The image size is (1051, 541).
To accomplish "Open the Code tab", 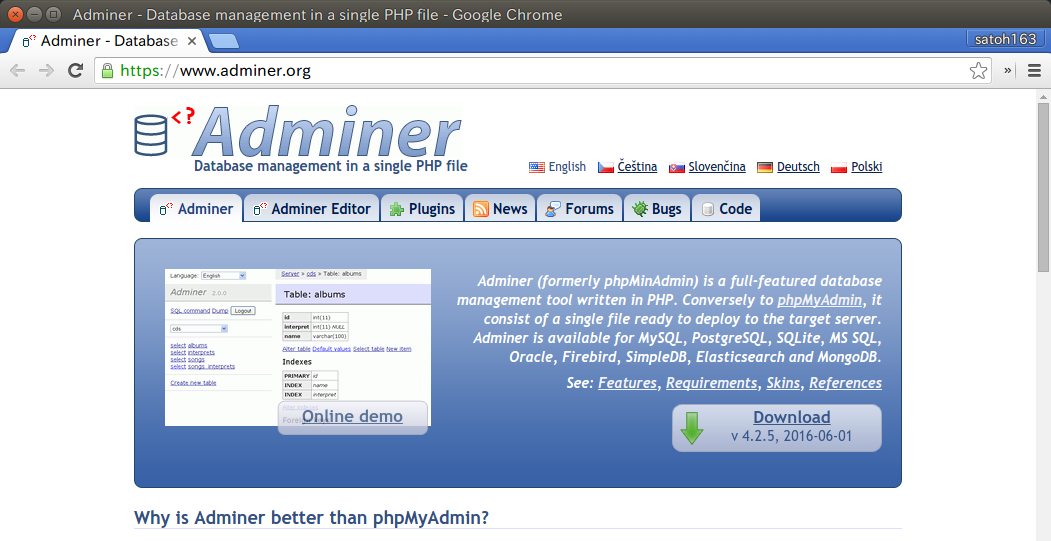I will pos(726,208).
